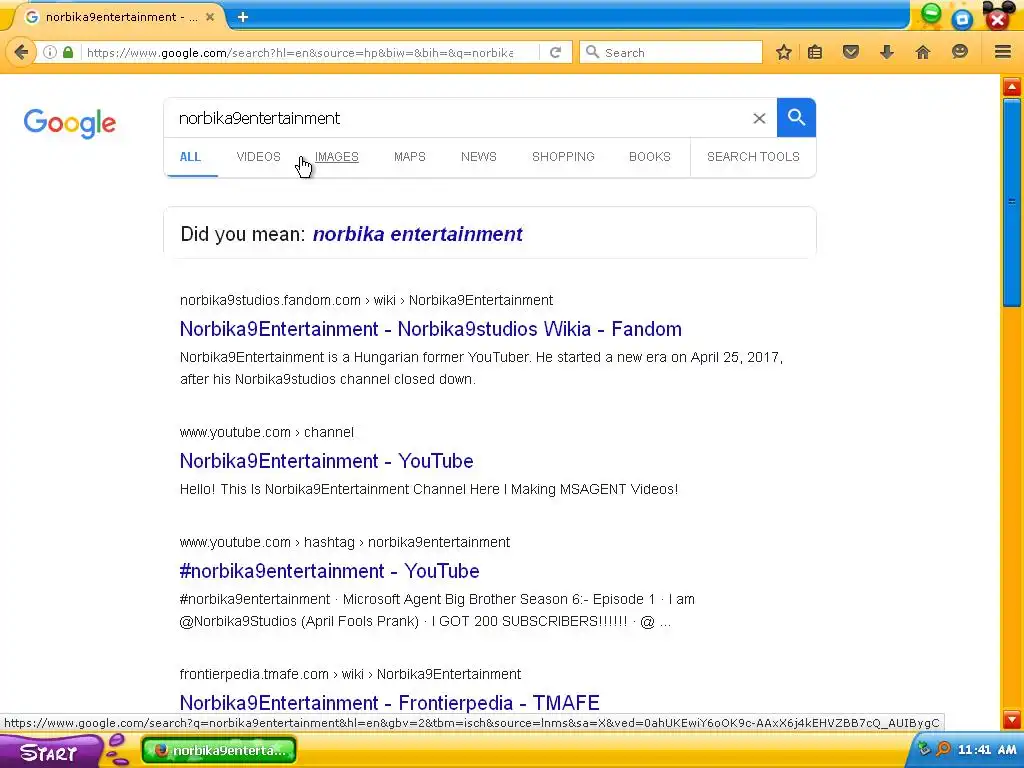The height and width of the screenshot is (768, 1024).
Task: Click 'frontierpedia.tmafe.com' breadcrumb text
Action: [x=254, y=674]
